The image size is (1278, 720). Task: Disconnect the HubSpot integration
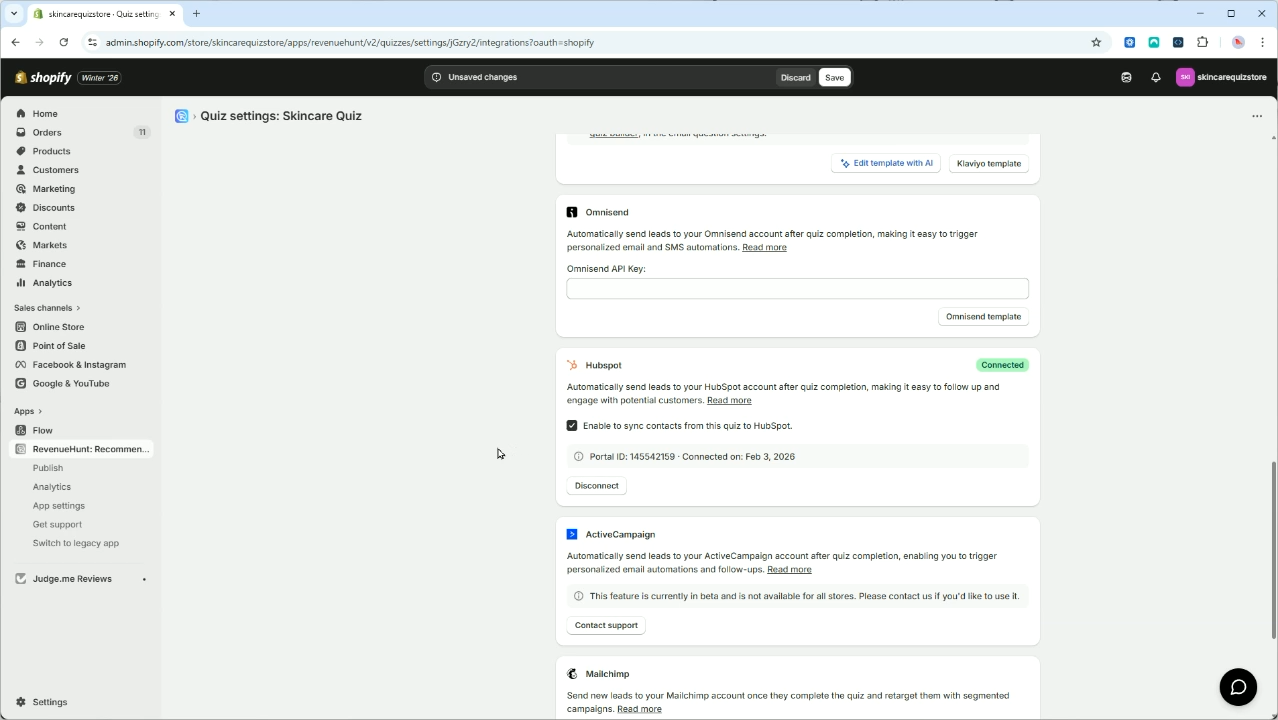click(596, 485)
